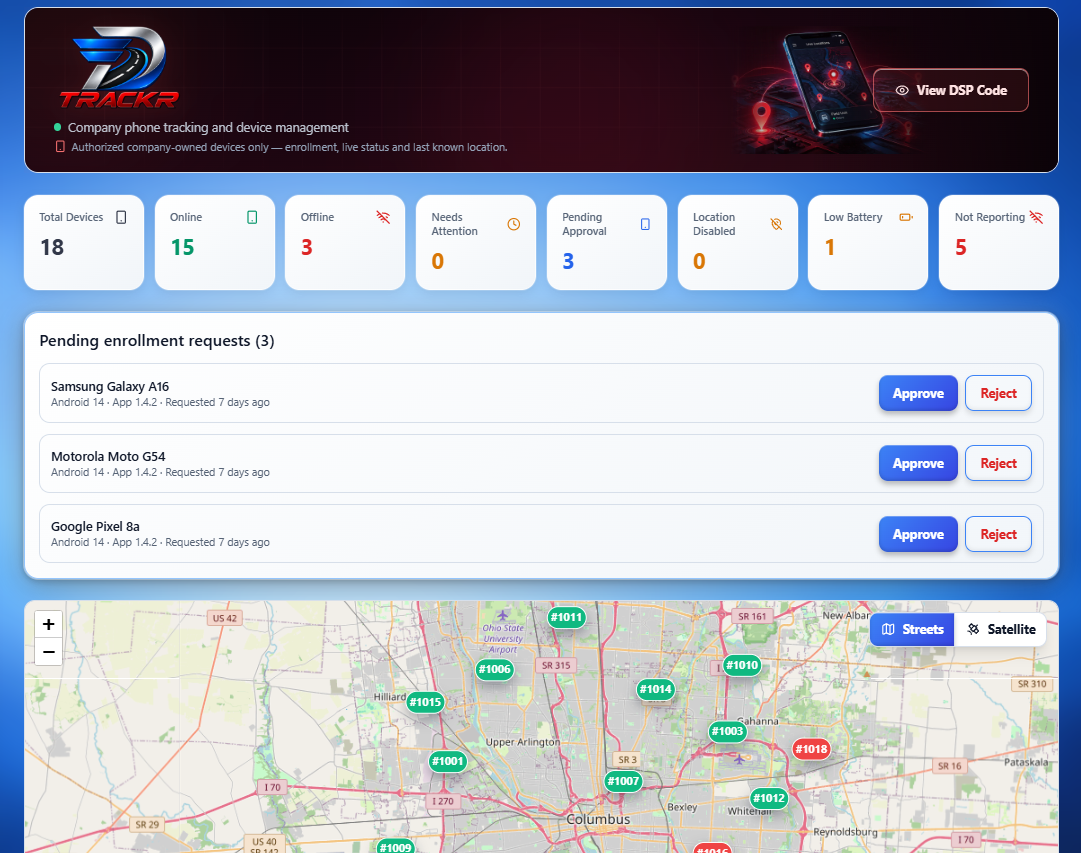This screenshot has width=1081, height=853.
Task: Click the Company phone tracking and device management tagline
Action: [208, 128]
